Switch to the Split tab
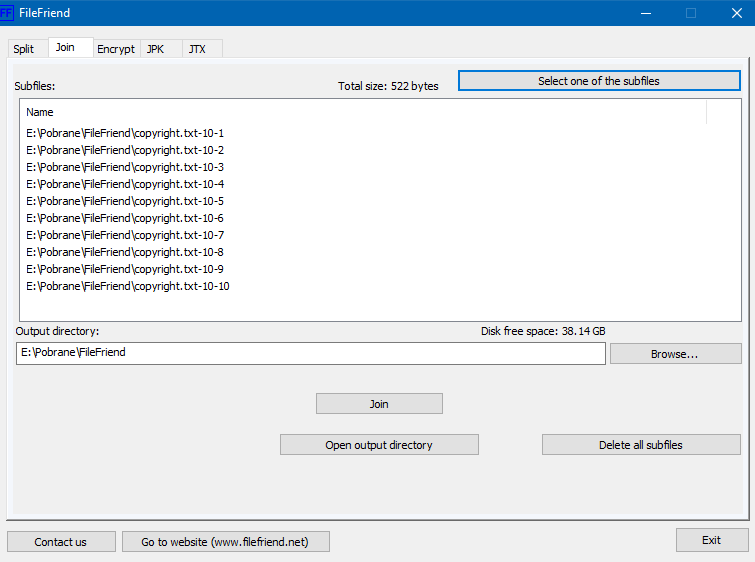The width and height of the screenshot is (755, 562). coord(28,49)
